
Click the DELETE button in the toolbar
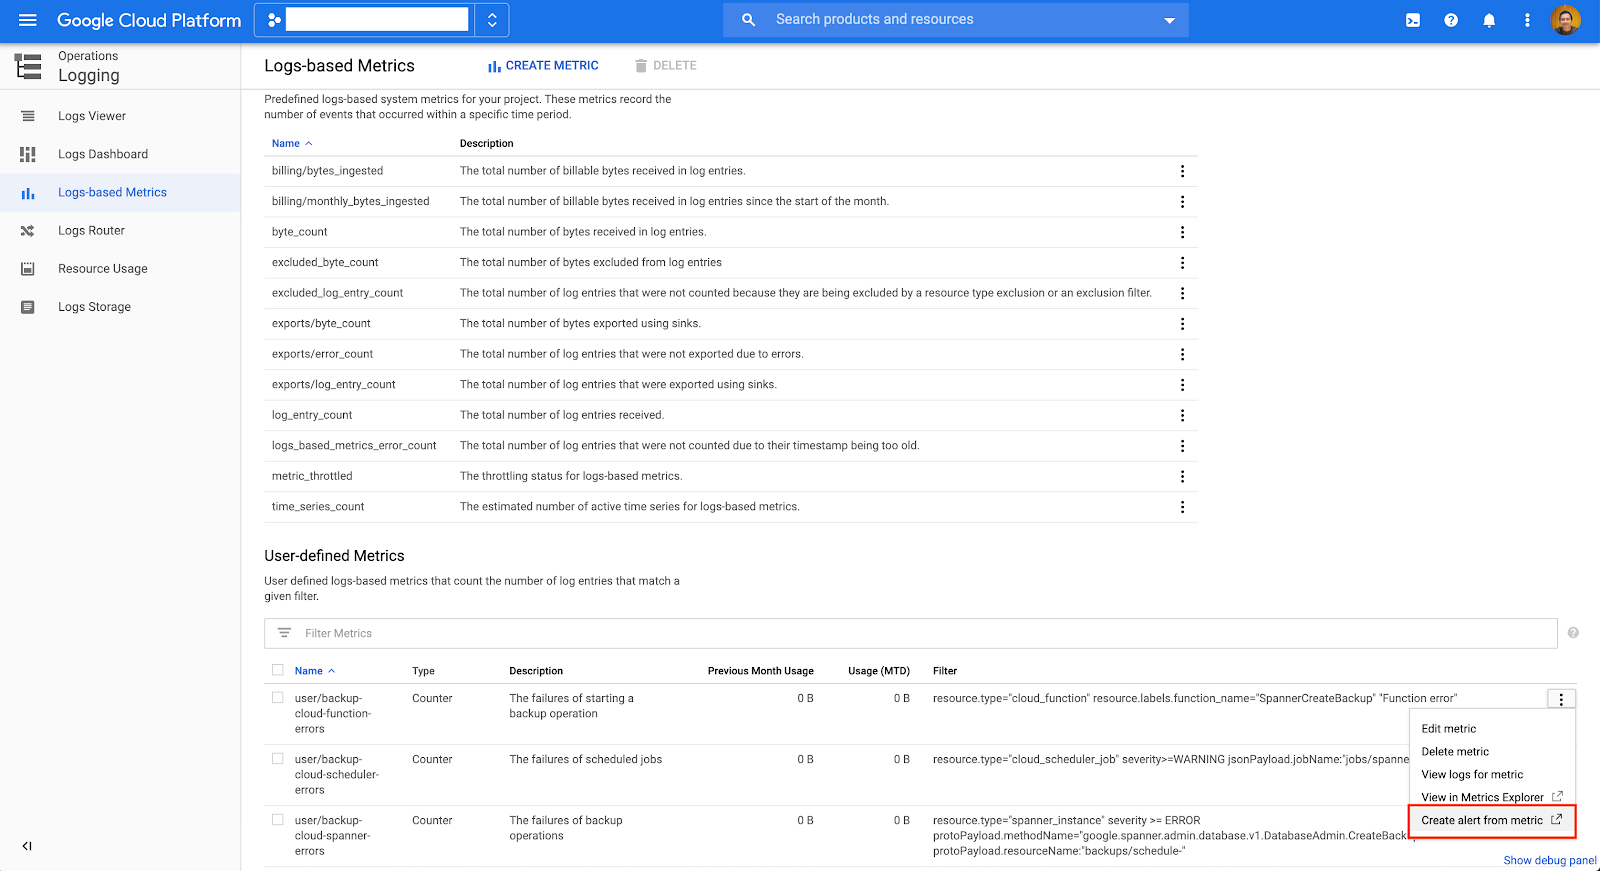tap(666, 66)
